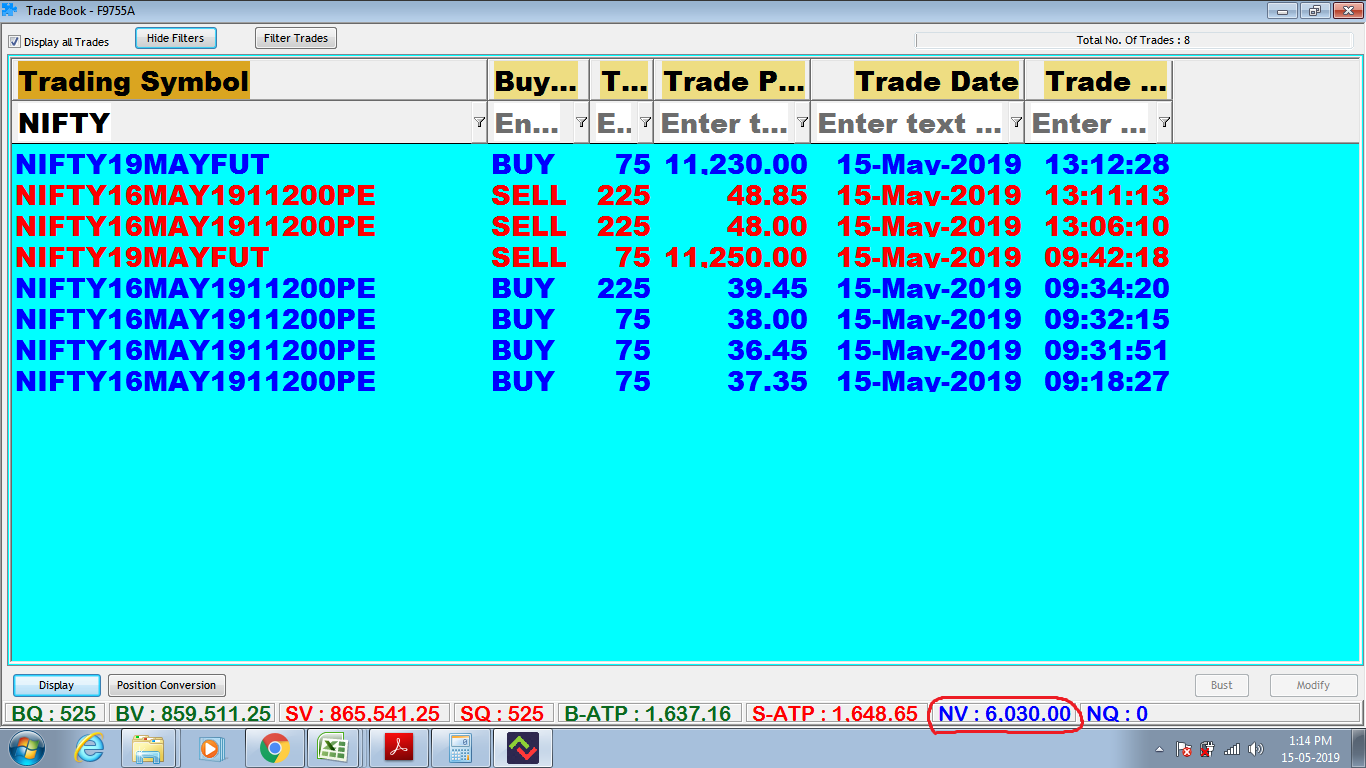The width and height of the screenshot is (1366, 768).
Task: Open the Windows Start menu
Action: (x=27, y=748)
